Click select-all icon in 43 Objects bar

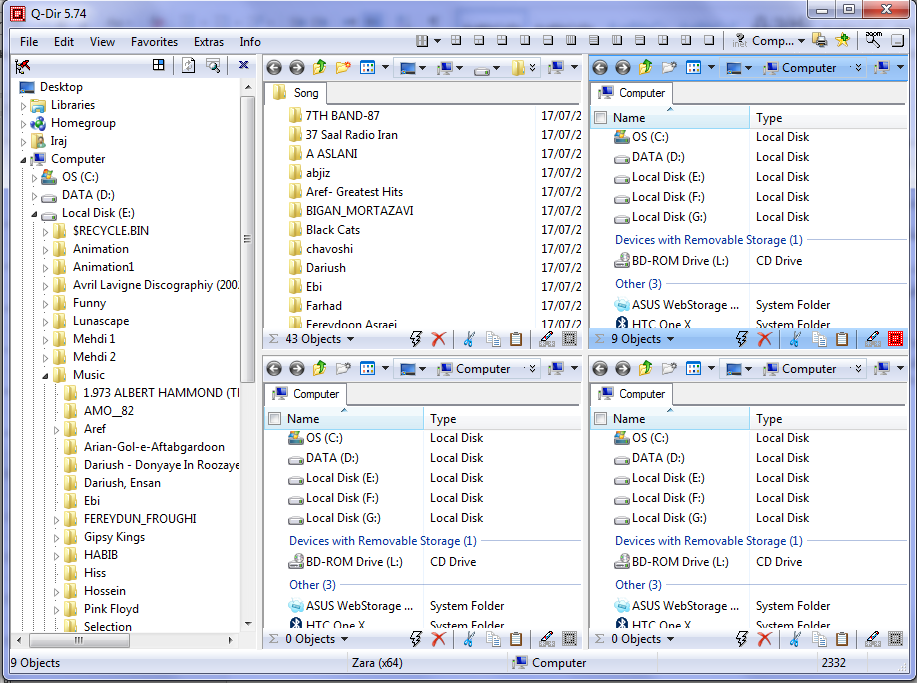coord(569,339)
